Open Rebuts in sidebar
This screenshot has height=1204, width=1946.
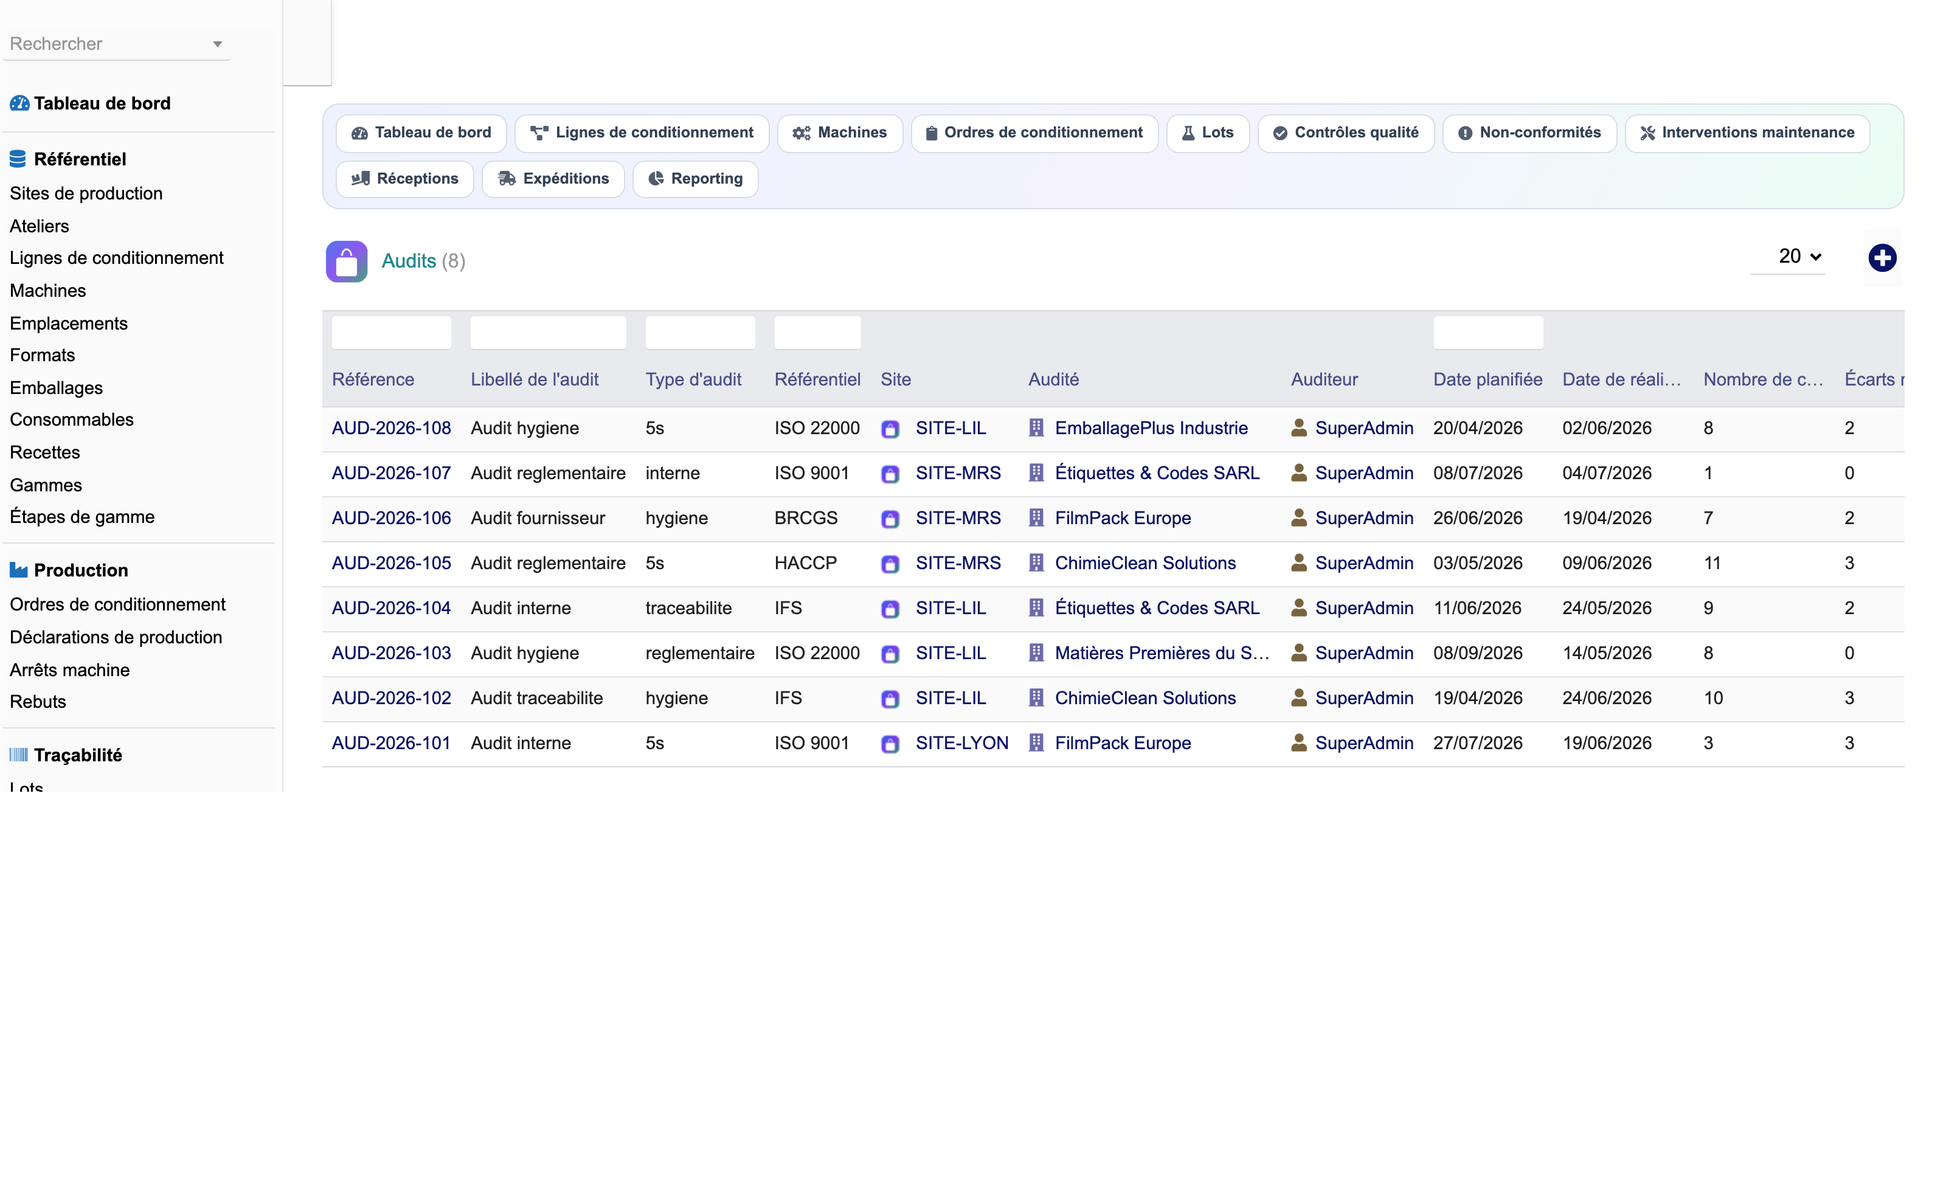(x=38, y=702)
